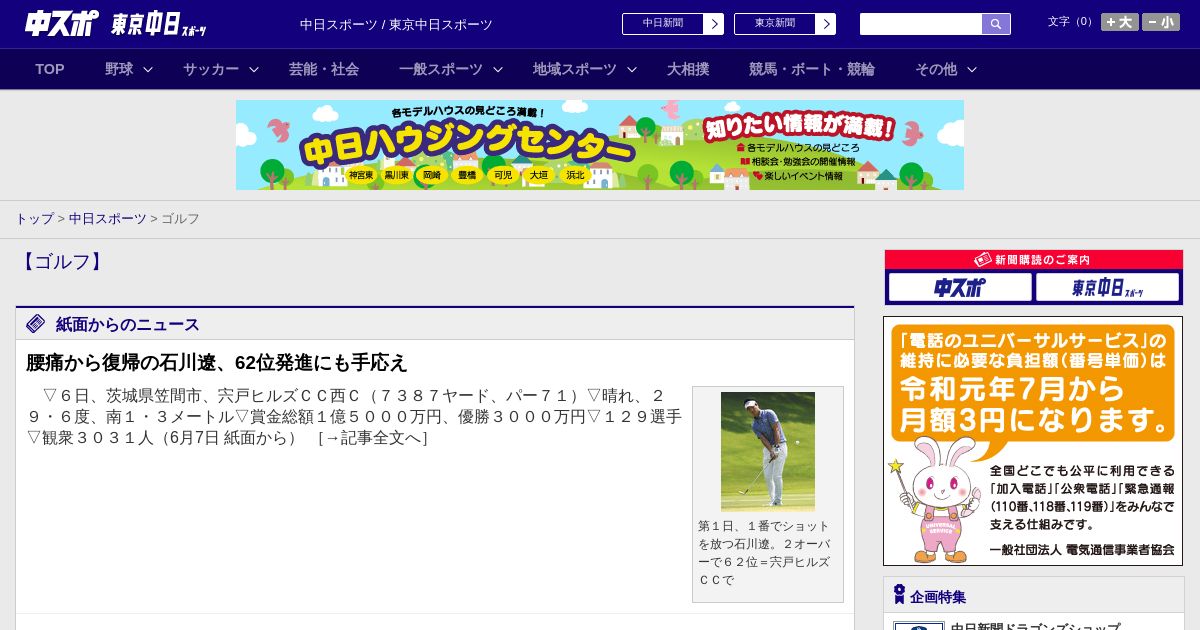This screenshot has height=630, width=1200.
Task: Click the 企画特集 ribbon icon
Action: (899, 595)
